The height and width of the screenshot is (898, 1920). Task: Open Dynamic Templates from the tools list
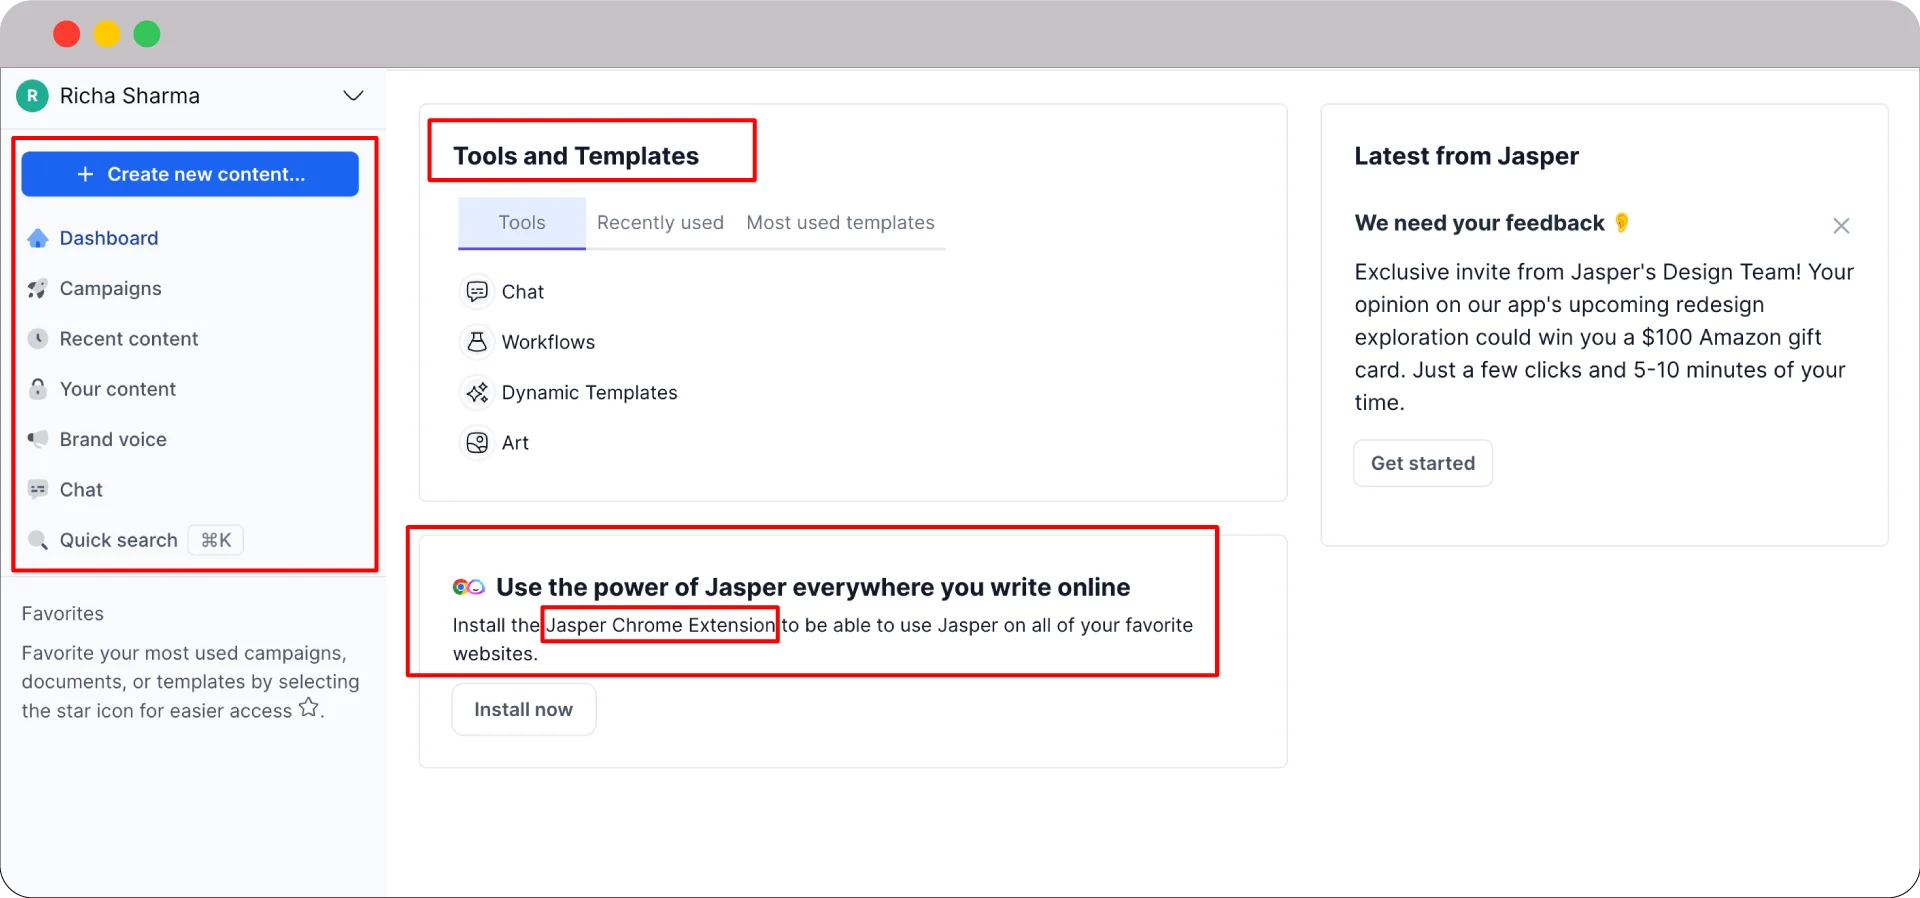click(x=569, y=392)
